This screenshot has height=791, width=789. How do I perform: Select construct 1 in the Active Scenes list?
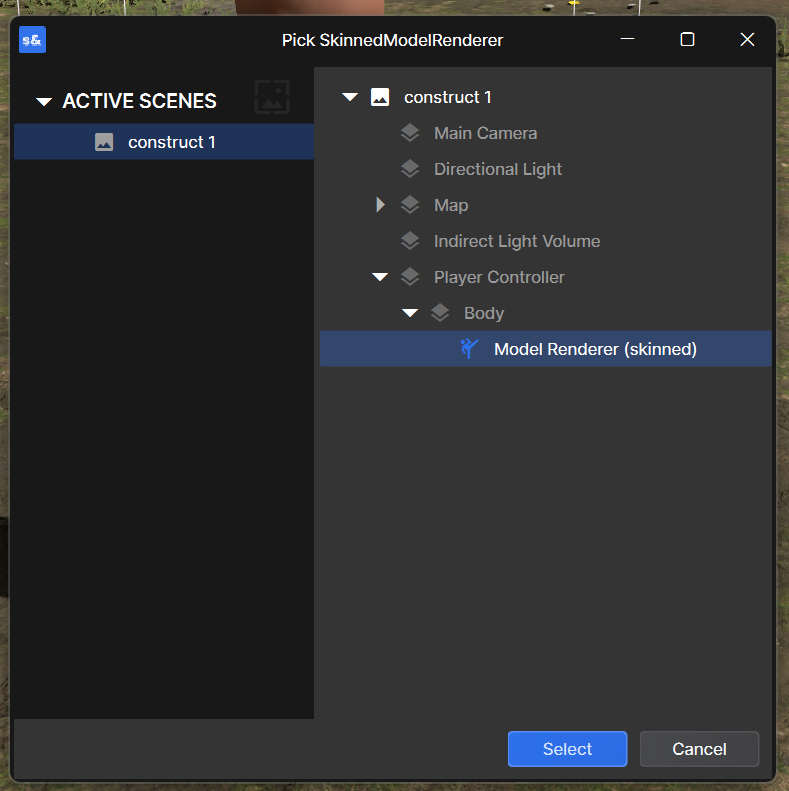pos(164,142)
